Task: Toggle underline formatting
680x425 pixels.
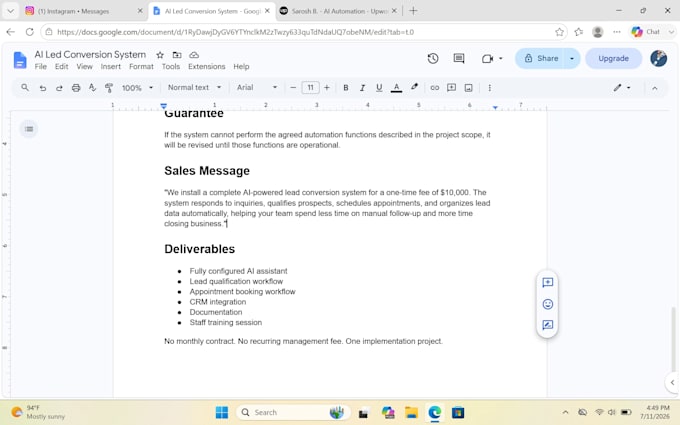Action: point(379,88)
